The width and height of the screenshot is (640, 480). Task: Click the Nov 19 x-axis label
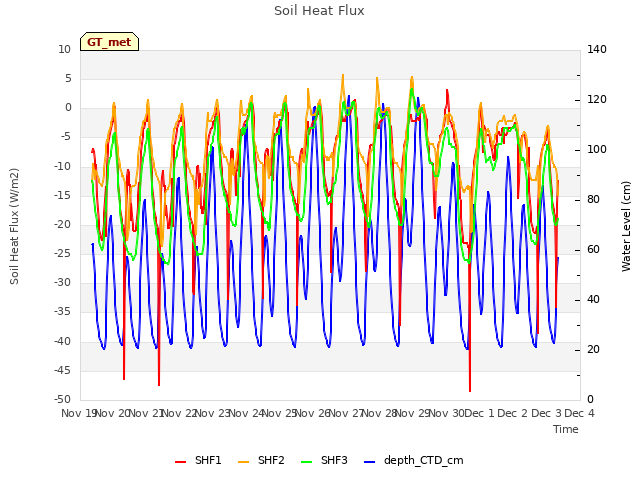tap(78, 413)
